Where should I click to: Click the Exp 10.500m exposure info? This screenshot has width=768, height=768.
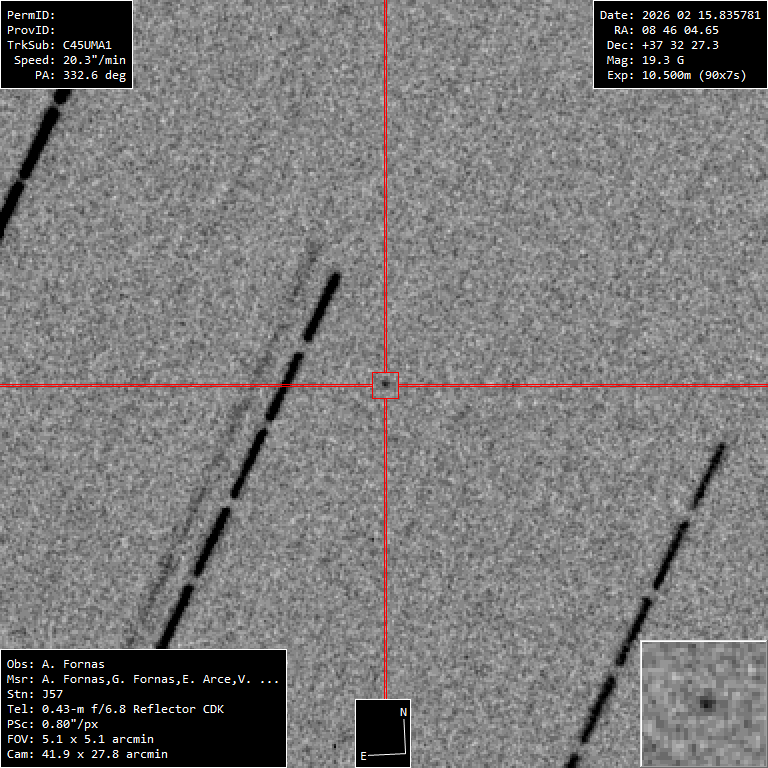(x=679, y=75)
